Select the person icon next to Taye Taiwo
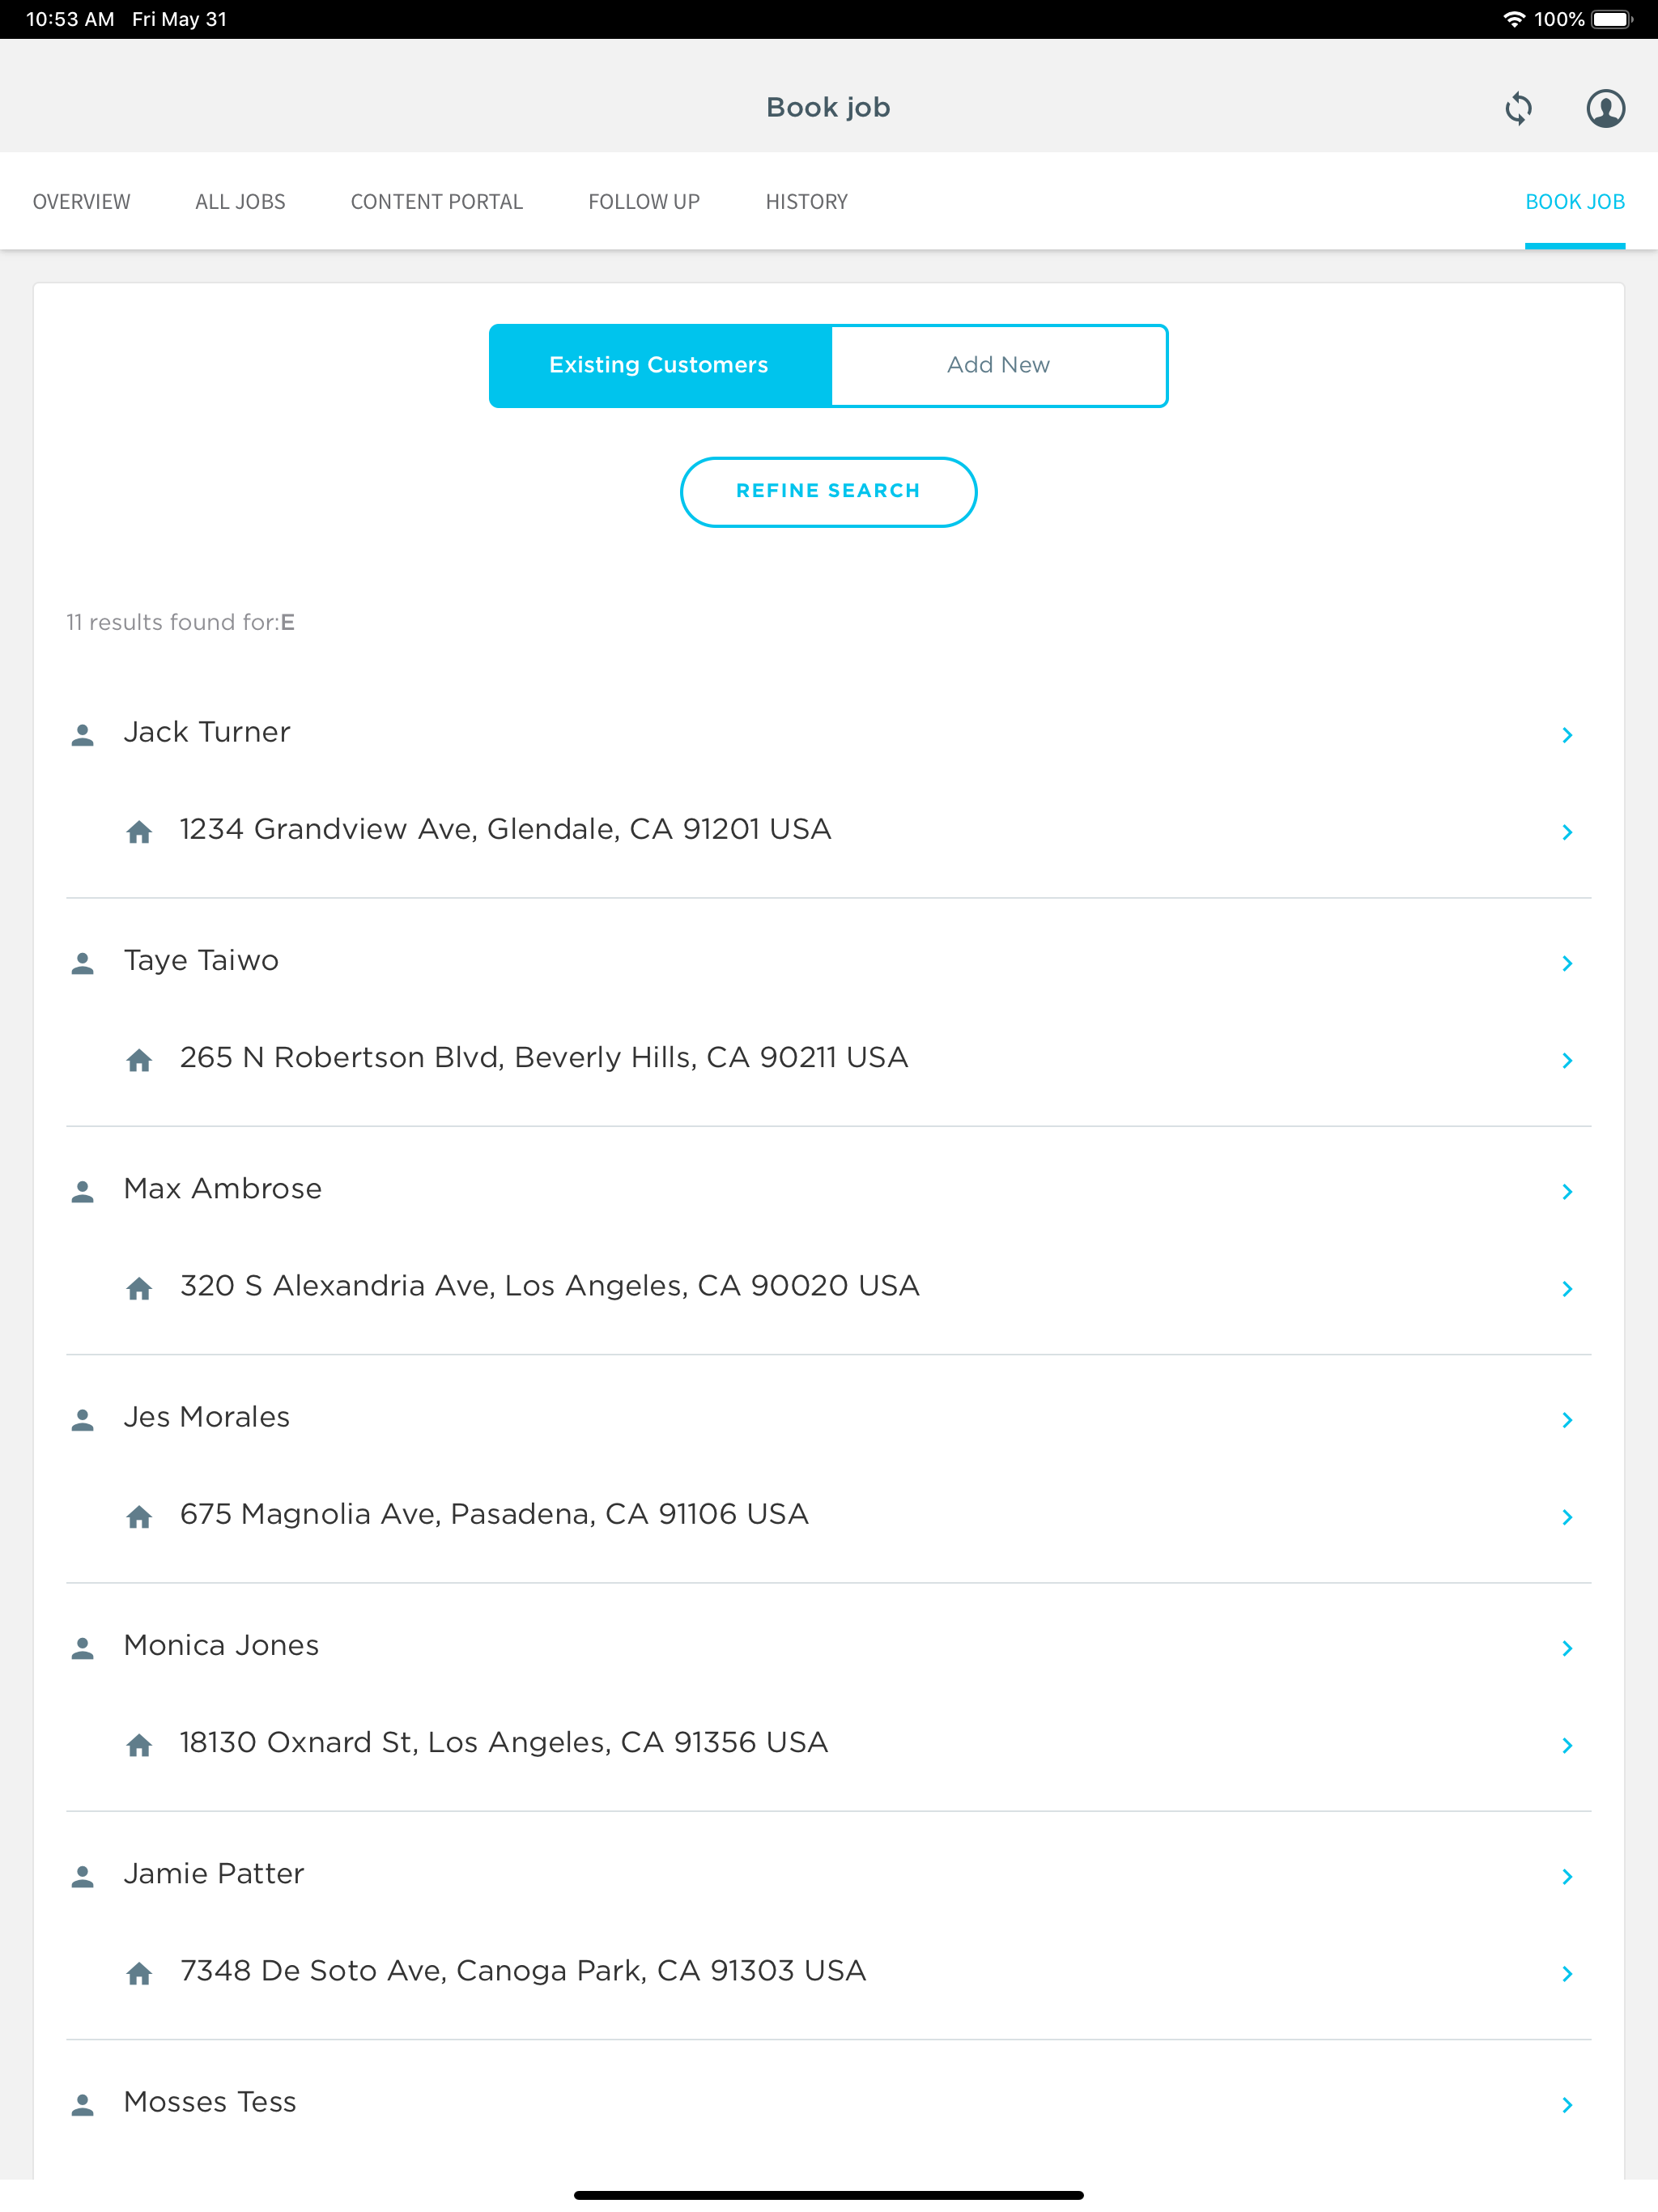Viewport: 1658px width, 2212px height. pyautogui.click(x=84, y=962)
